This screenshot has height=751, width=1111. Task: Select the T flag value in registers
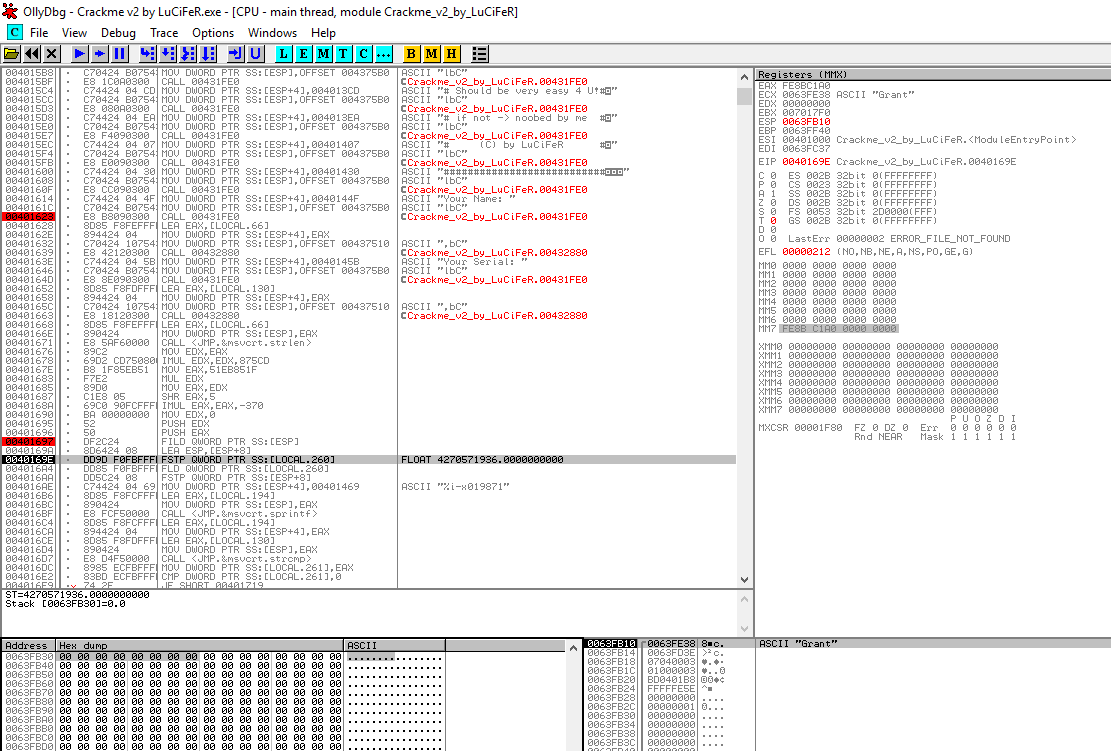(x=773, y=220)
